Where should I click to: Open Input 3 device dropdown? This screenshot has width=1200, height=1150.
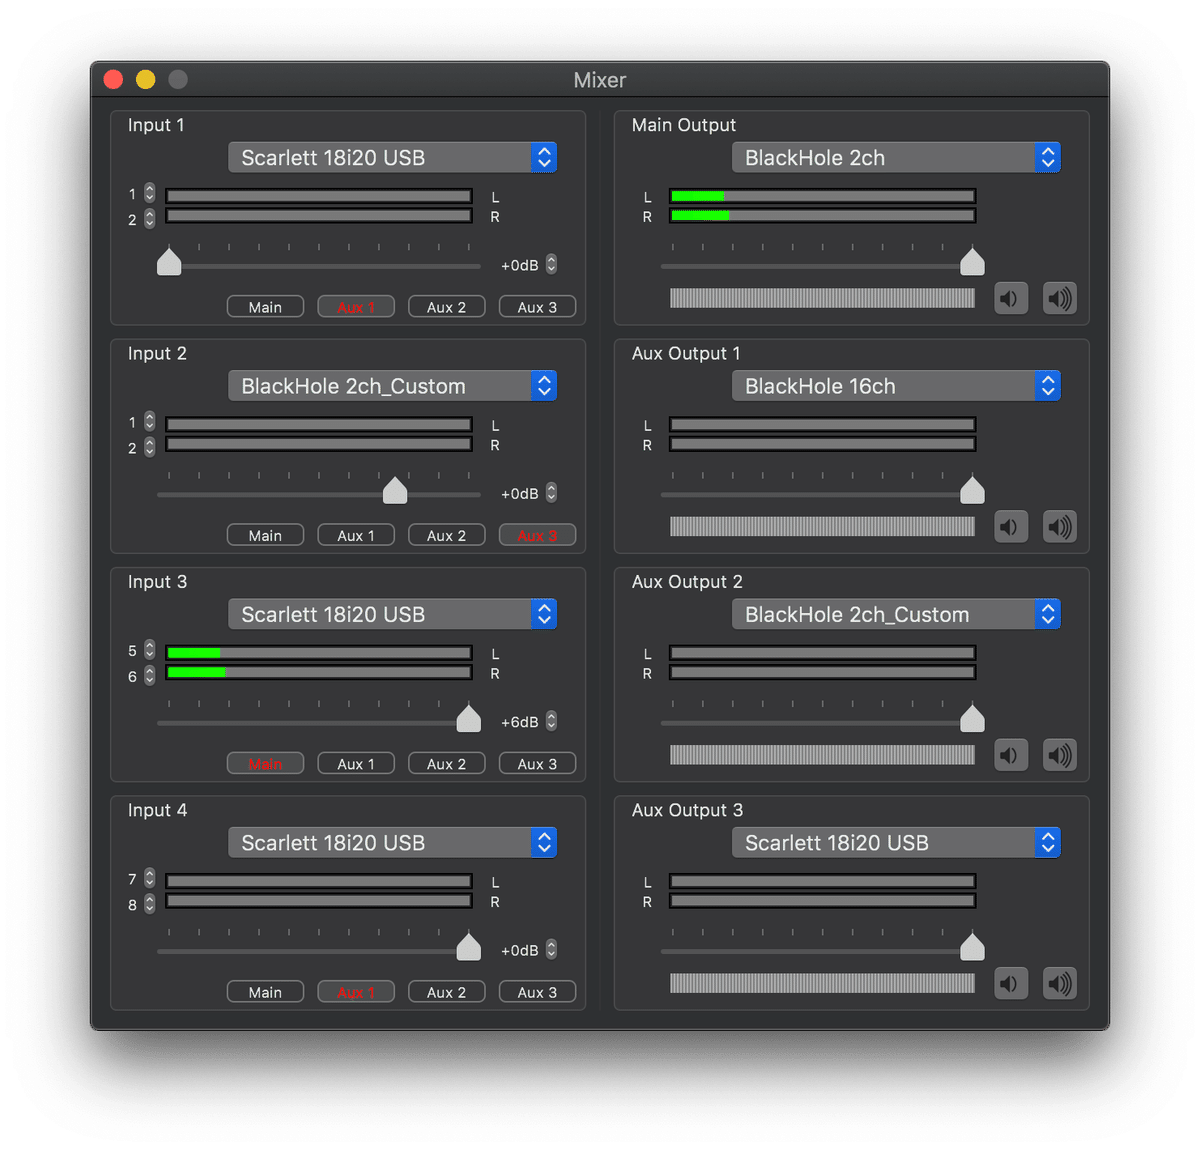392,614
